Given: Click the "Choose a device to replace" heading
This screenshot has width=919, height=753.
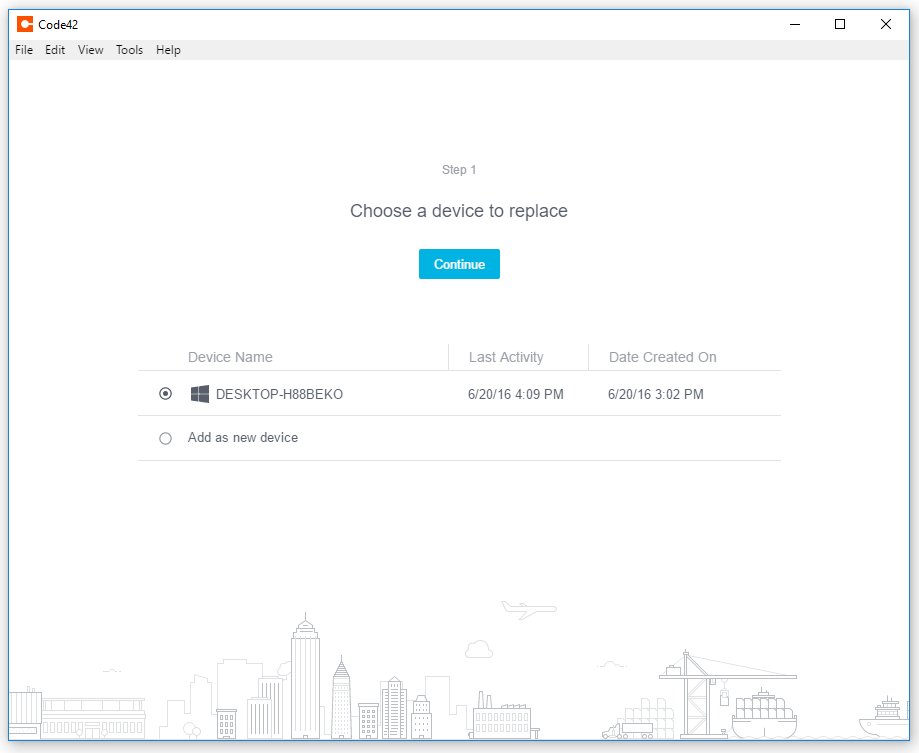Looking at the screenshot, I should 459,211.
